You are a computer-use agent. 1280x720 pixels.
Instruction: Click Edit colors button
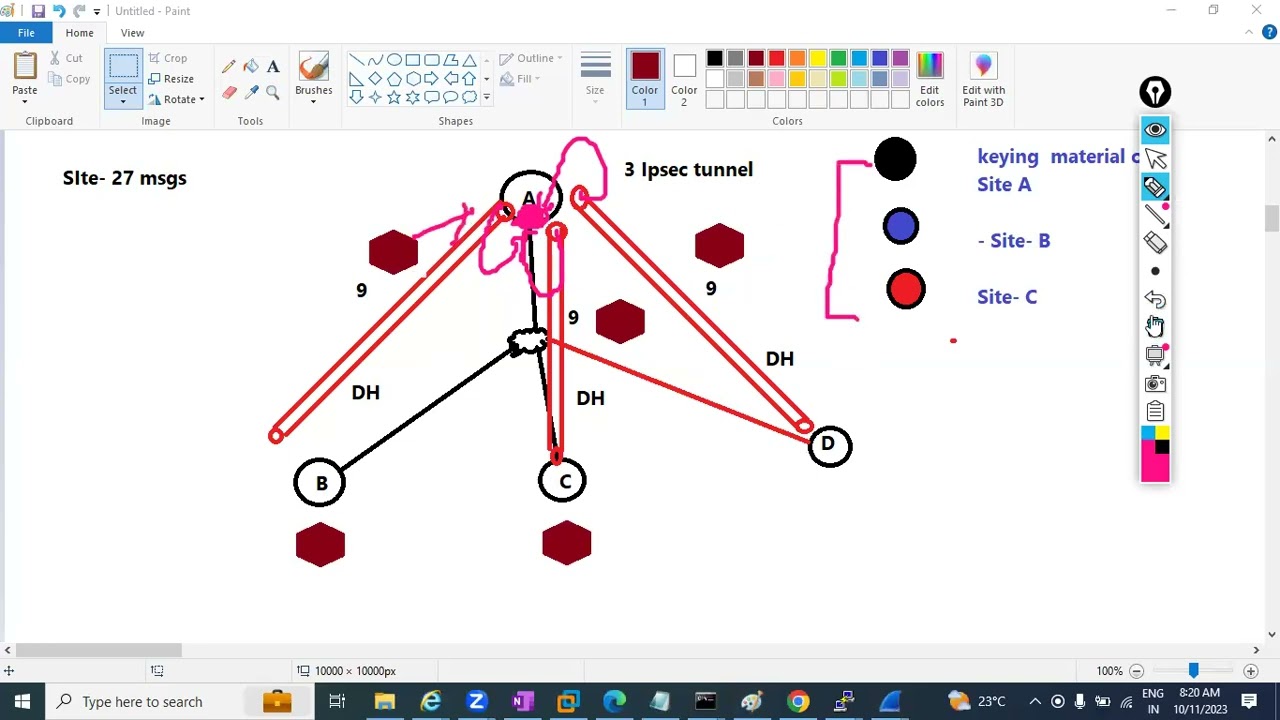coord(930,78)
